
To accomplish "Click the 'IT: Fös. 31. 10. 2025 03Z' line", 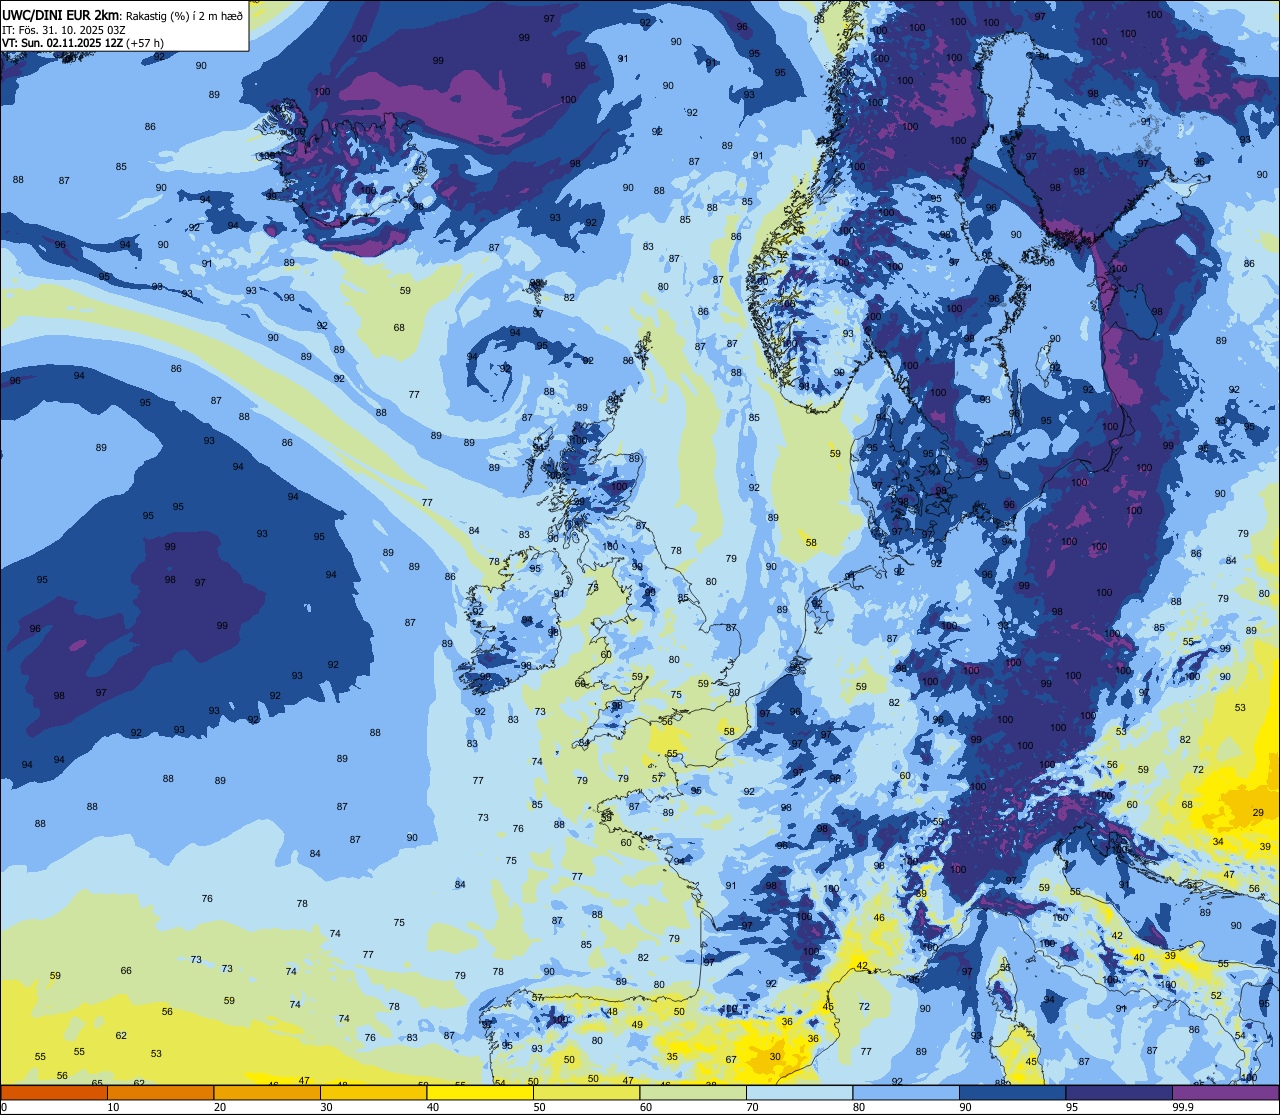I will (x=64, y=30).
